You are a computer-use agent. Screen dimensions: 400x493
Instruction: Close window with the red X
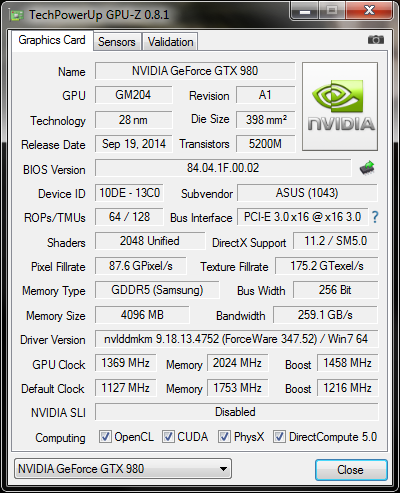[x=369, y=11]
